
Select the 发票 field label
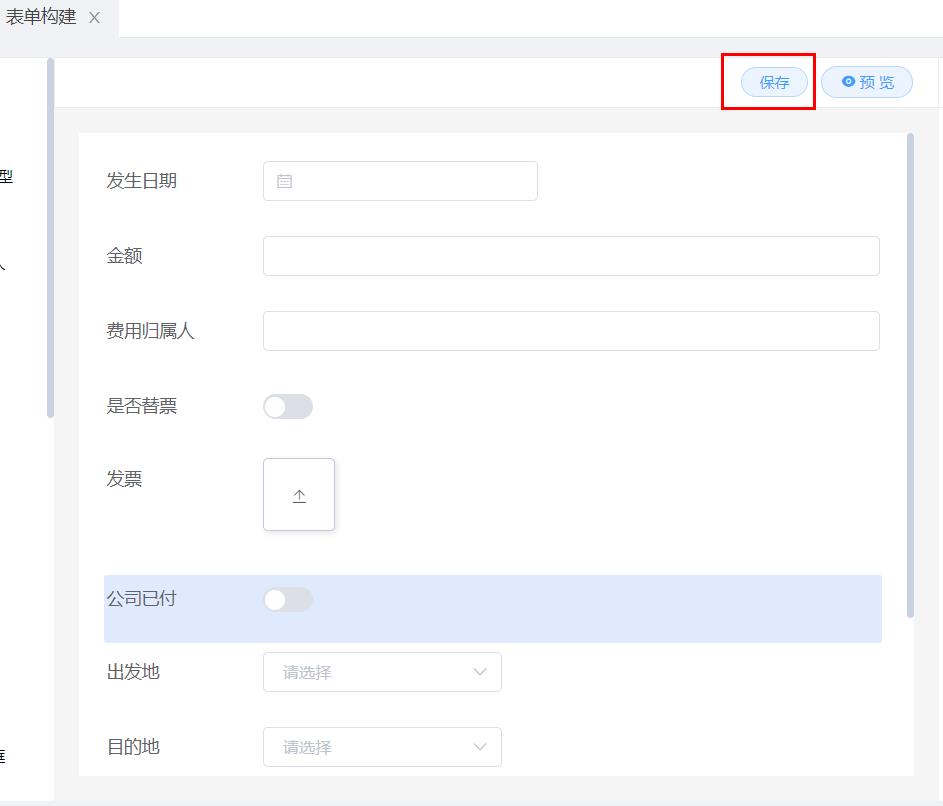124,479
